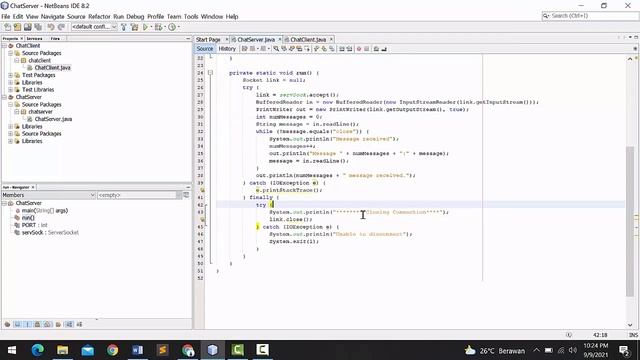Click the Find Previous Occurrence editor icon
This screenshot has width=640, height=360.
pyautogui.click(x=284, y=49)
